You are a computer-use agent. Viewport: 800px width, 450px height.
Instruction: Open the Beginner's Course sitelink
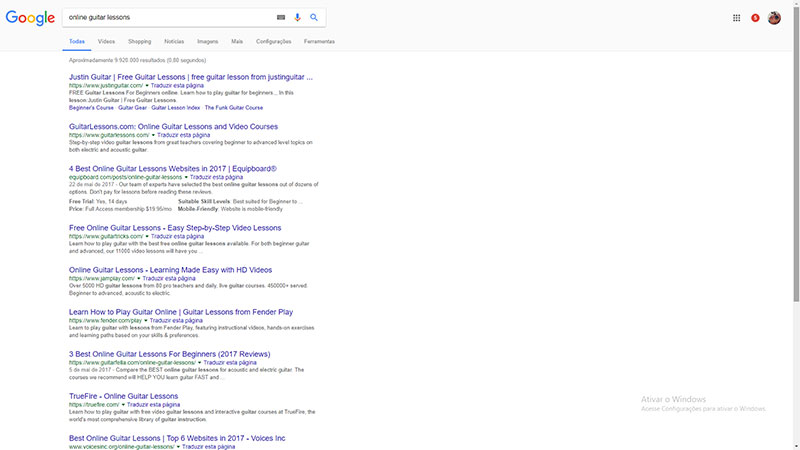tap(91, 108)
